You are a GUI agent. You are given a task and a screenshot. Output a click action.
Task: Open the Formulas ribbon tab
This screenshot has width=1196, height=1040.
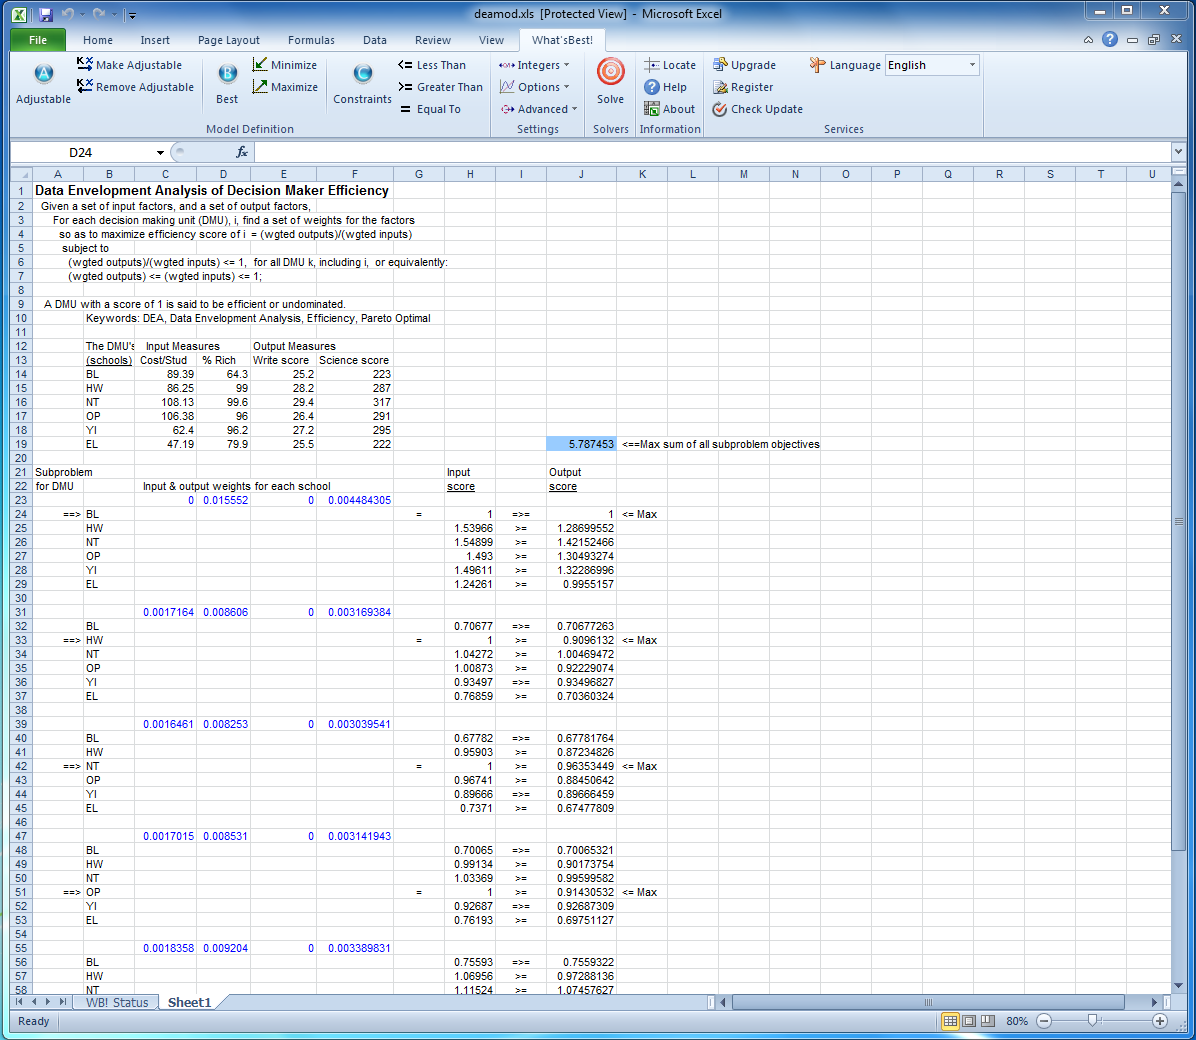311,40
